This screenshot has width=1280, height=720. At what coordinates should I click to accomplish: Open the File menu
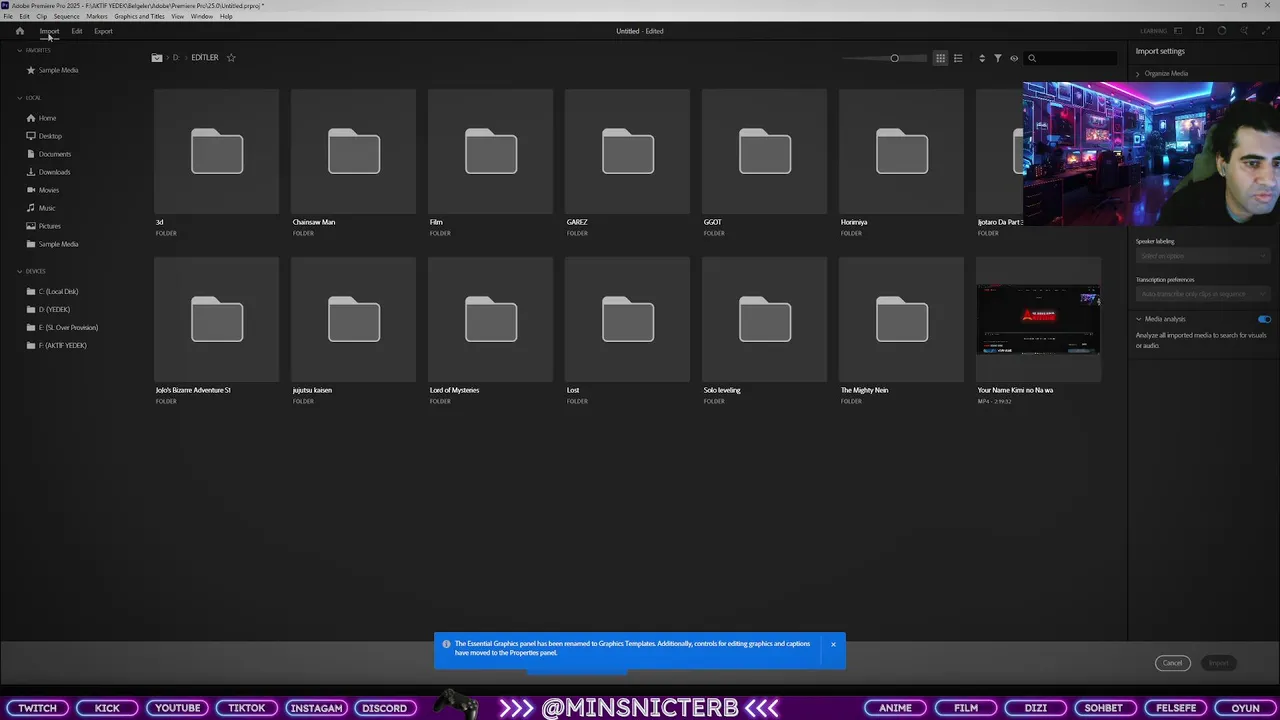coord(8,16)
